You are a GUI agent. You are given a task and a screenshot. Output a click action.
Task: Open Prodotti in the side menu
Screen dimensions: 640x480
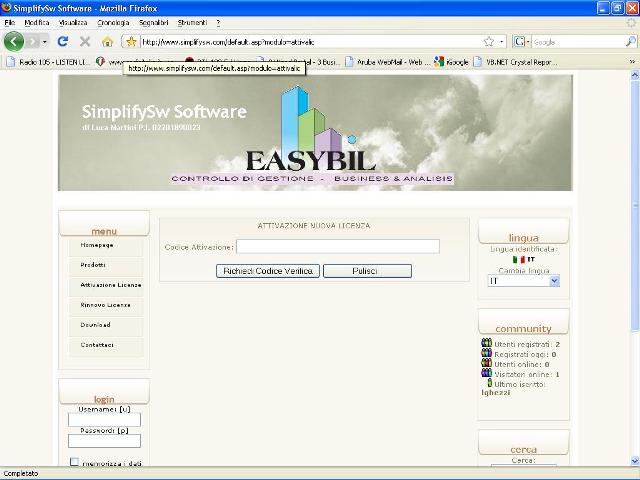(93, 265)
